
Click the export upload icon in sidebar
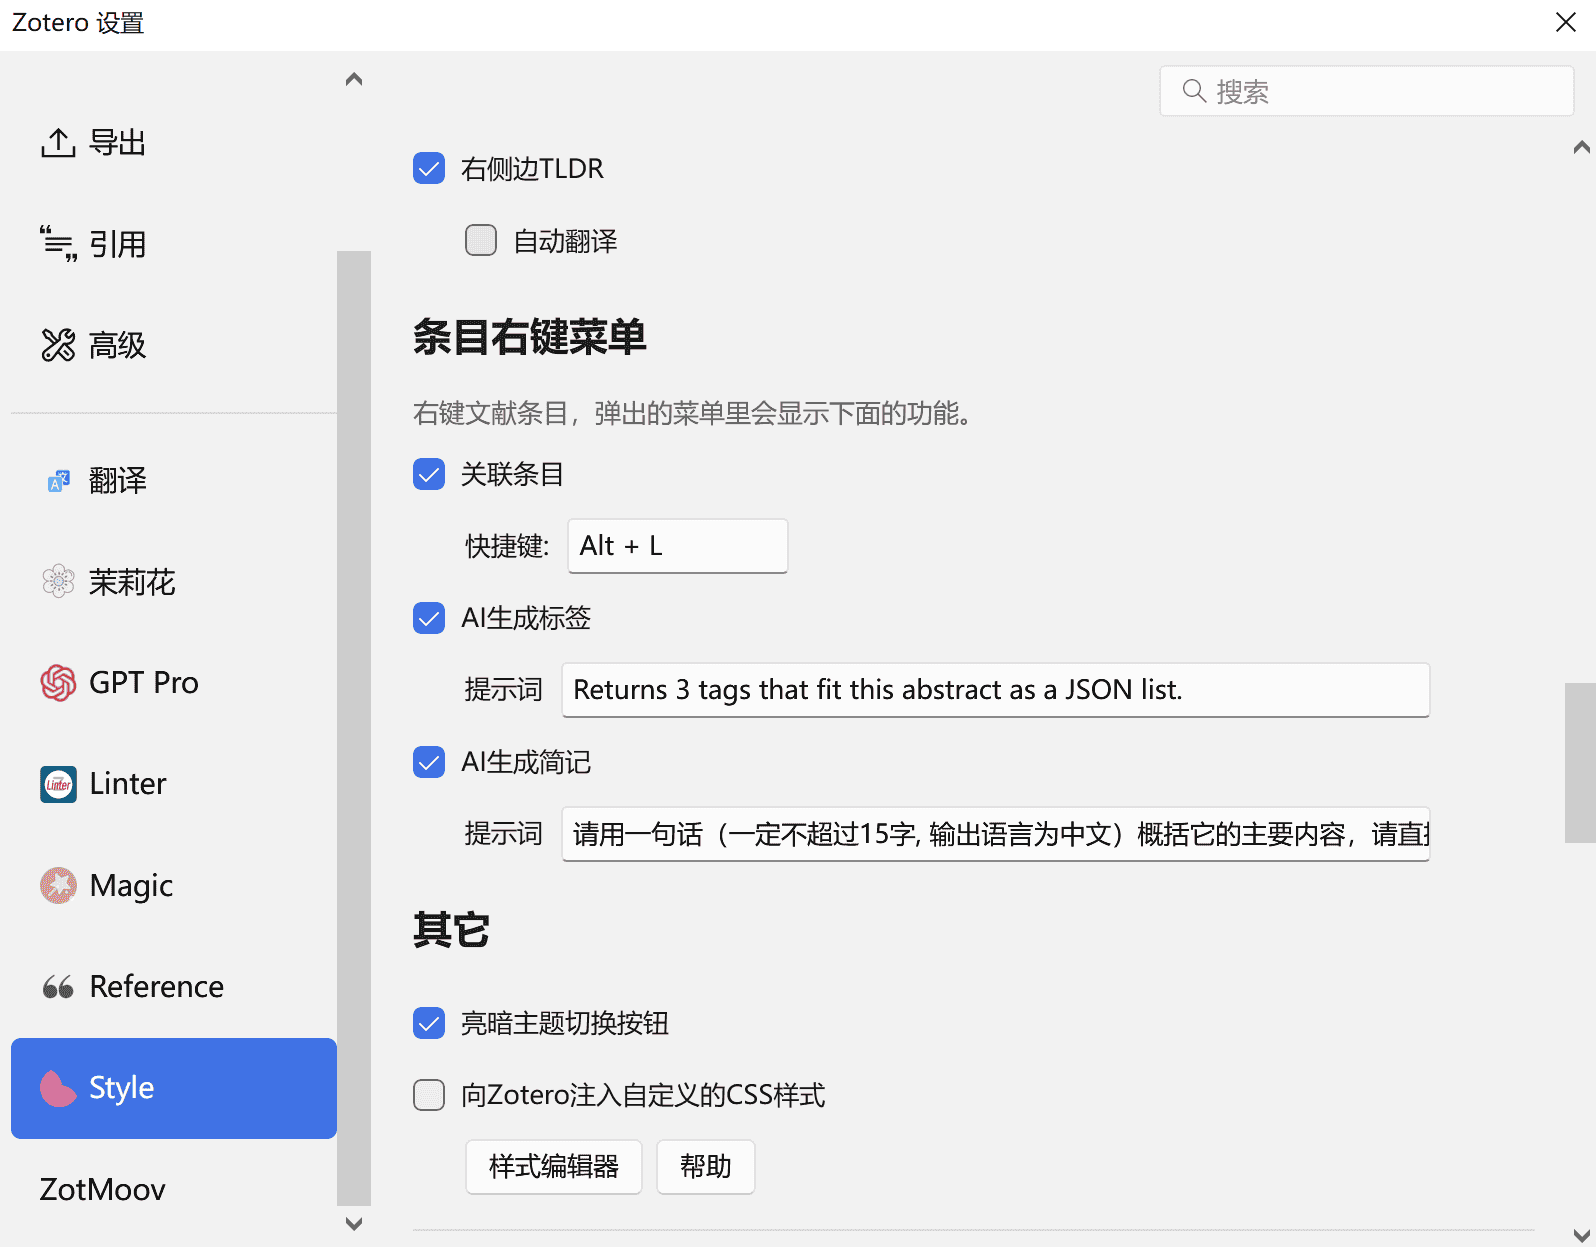pos(58,143)
